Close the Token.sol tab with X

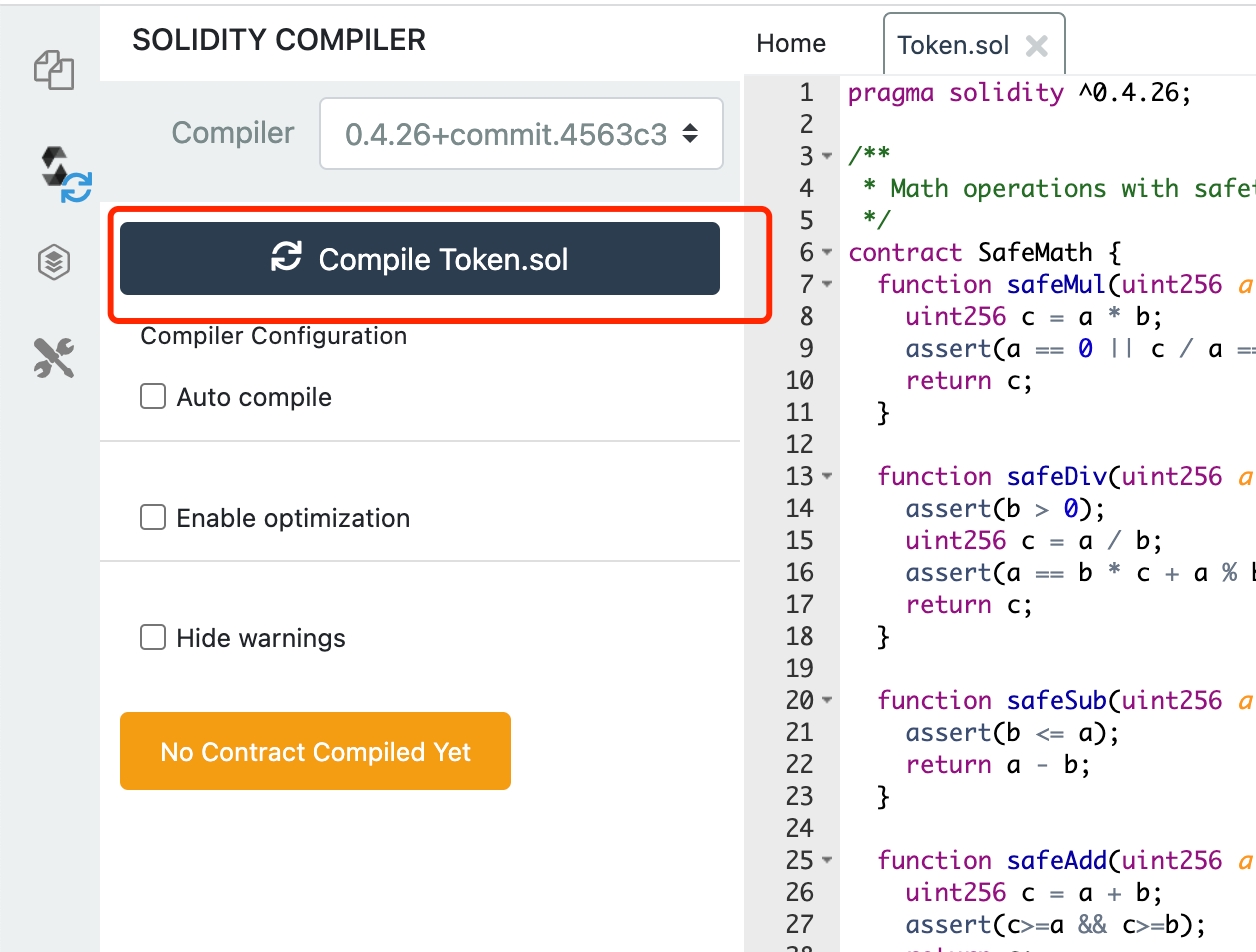(1037, 46)
